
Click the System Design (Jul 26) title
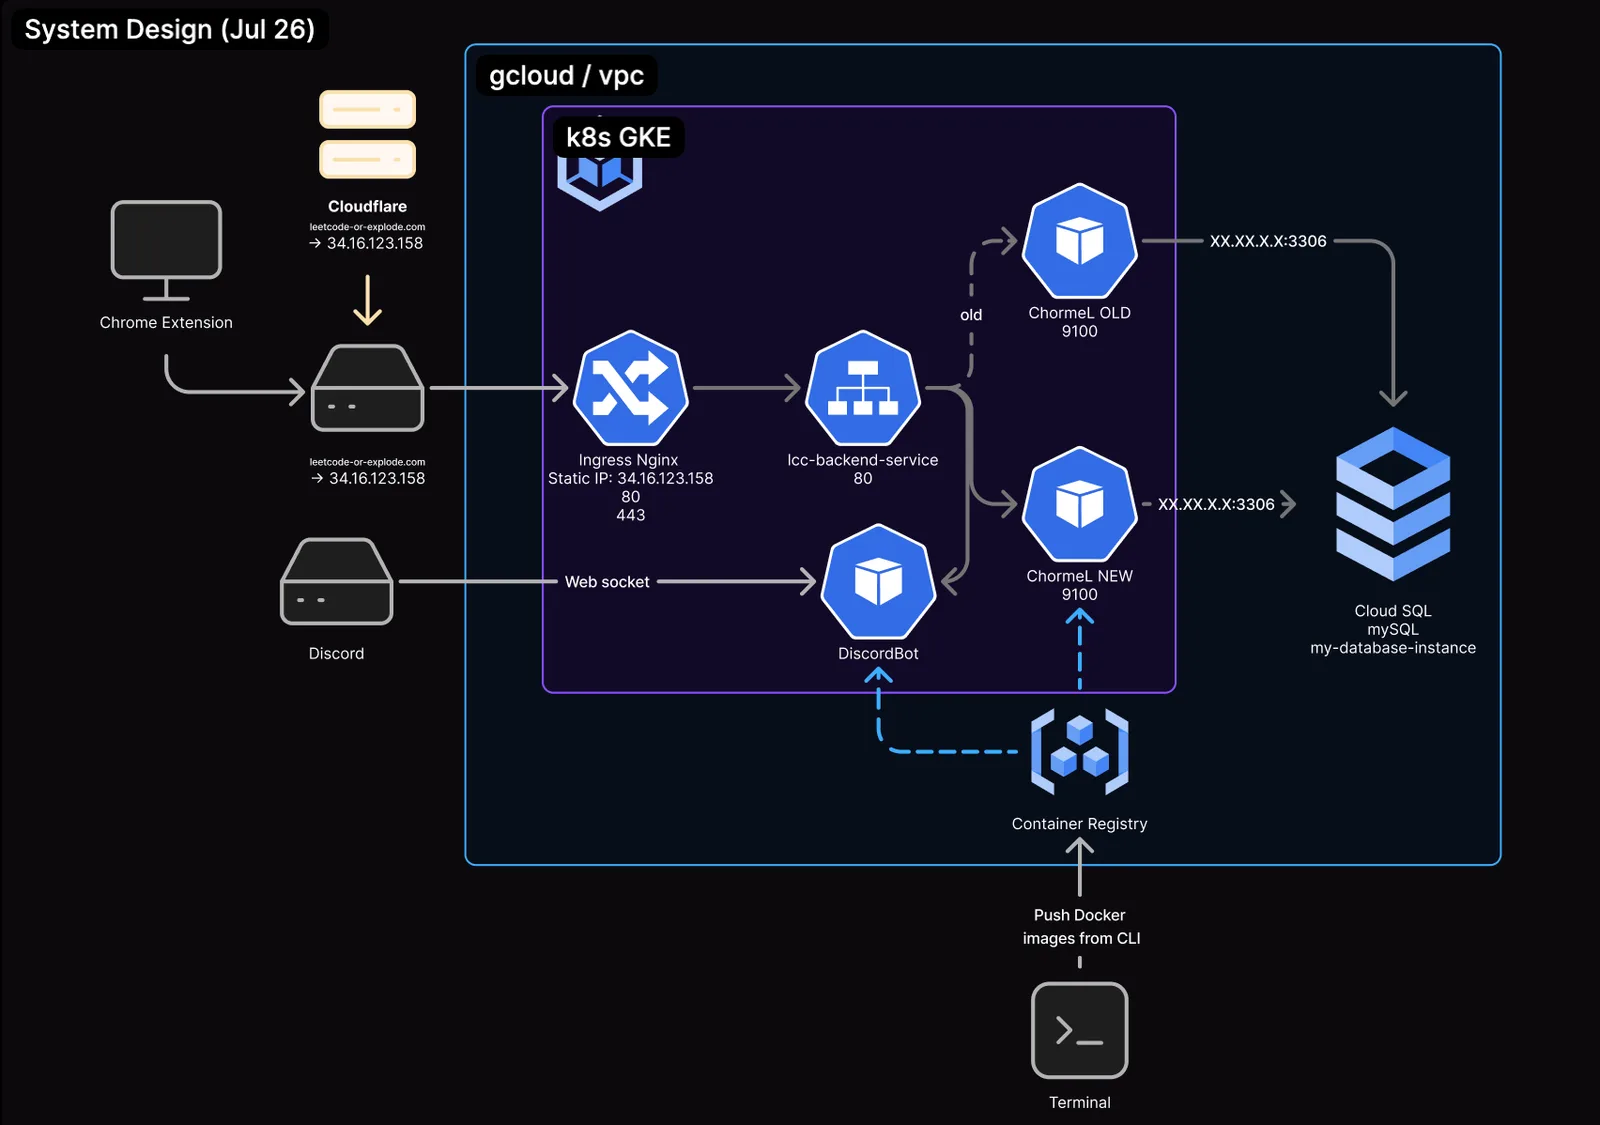pos(170,29)
